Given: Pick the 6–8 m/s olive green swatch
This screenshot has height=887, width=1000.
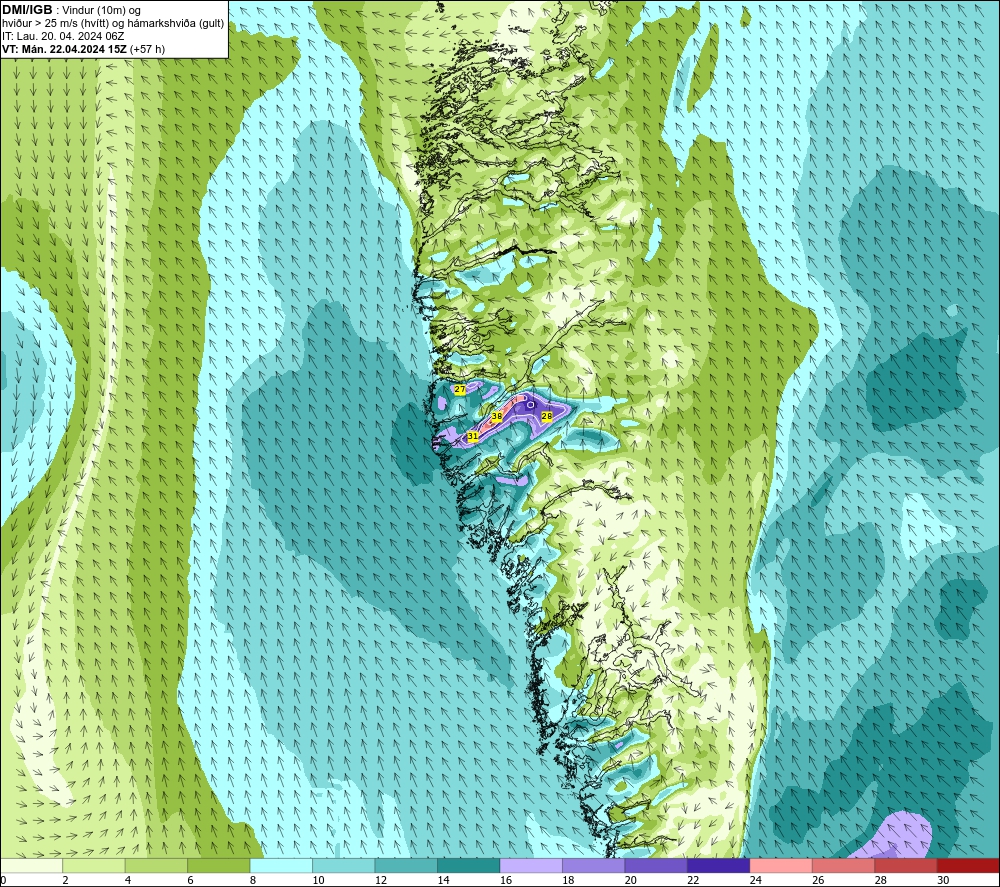Looking at the screenshot, I should pyautogui.click(x=219, y=865).
